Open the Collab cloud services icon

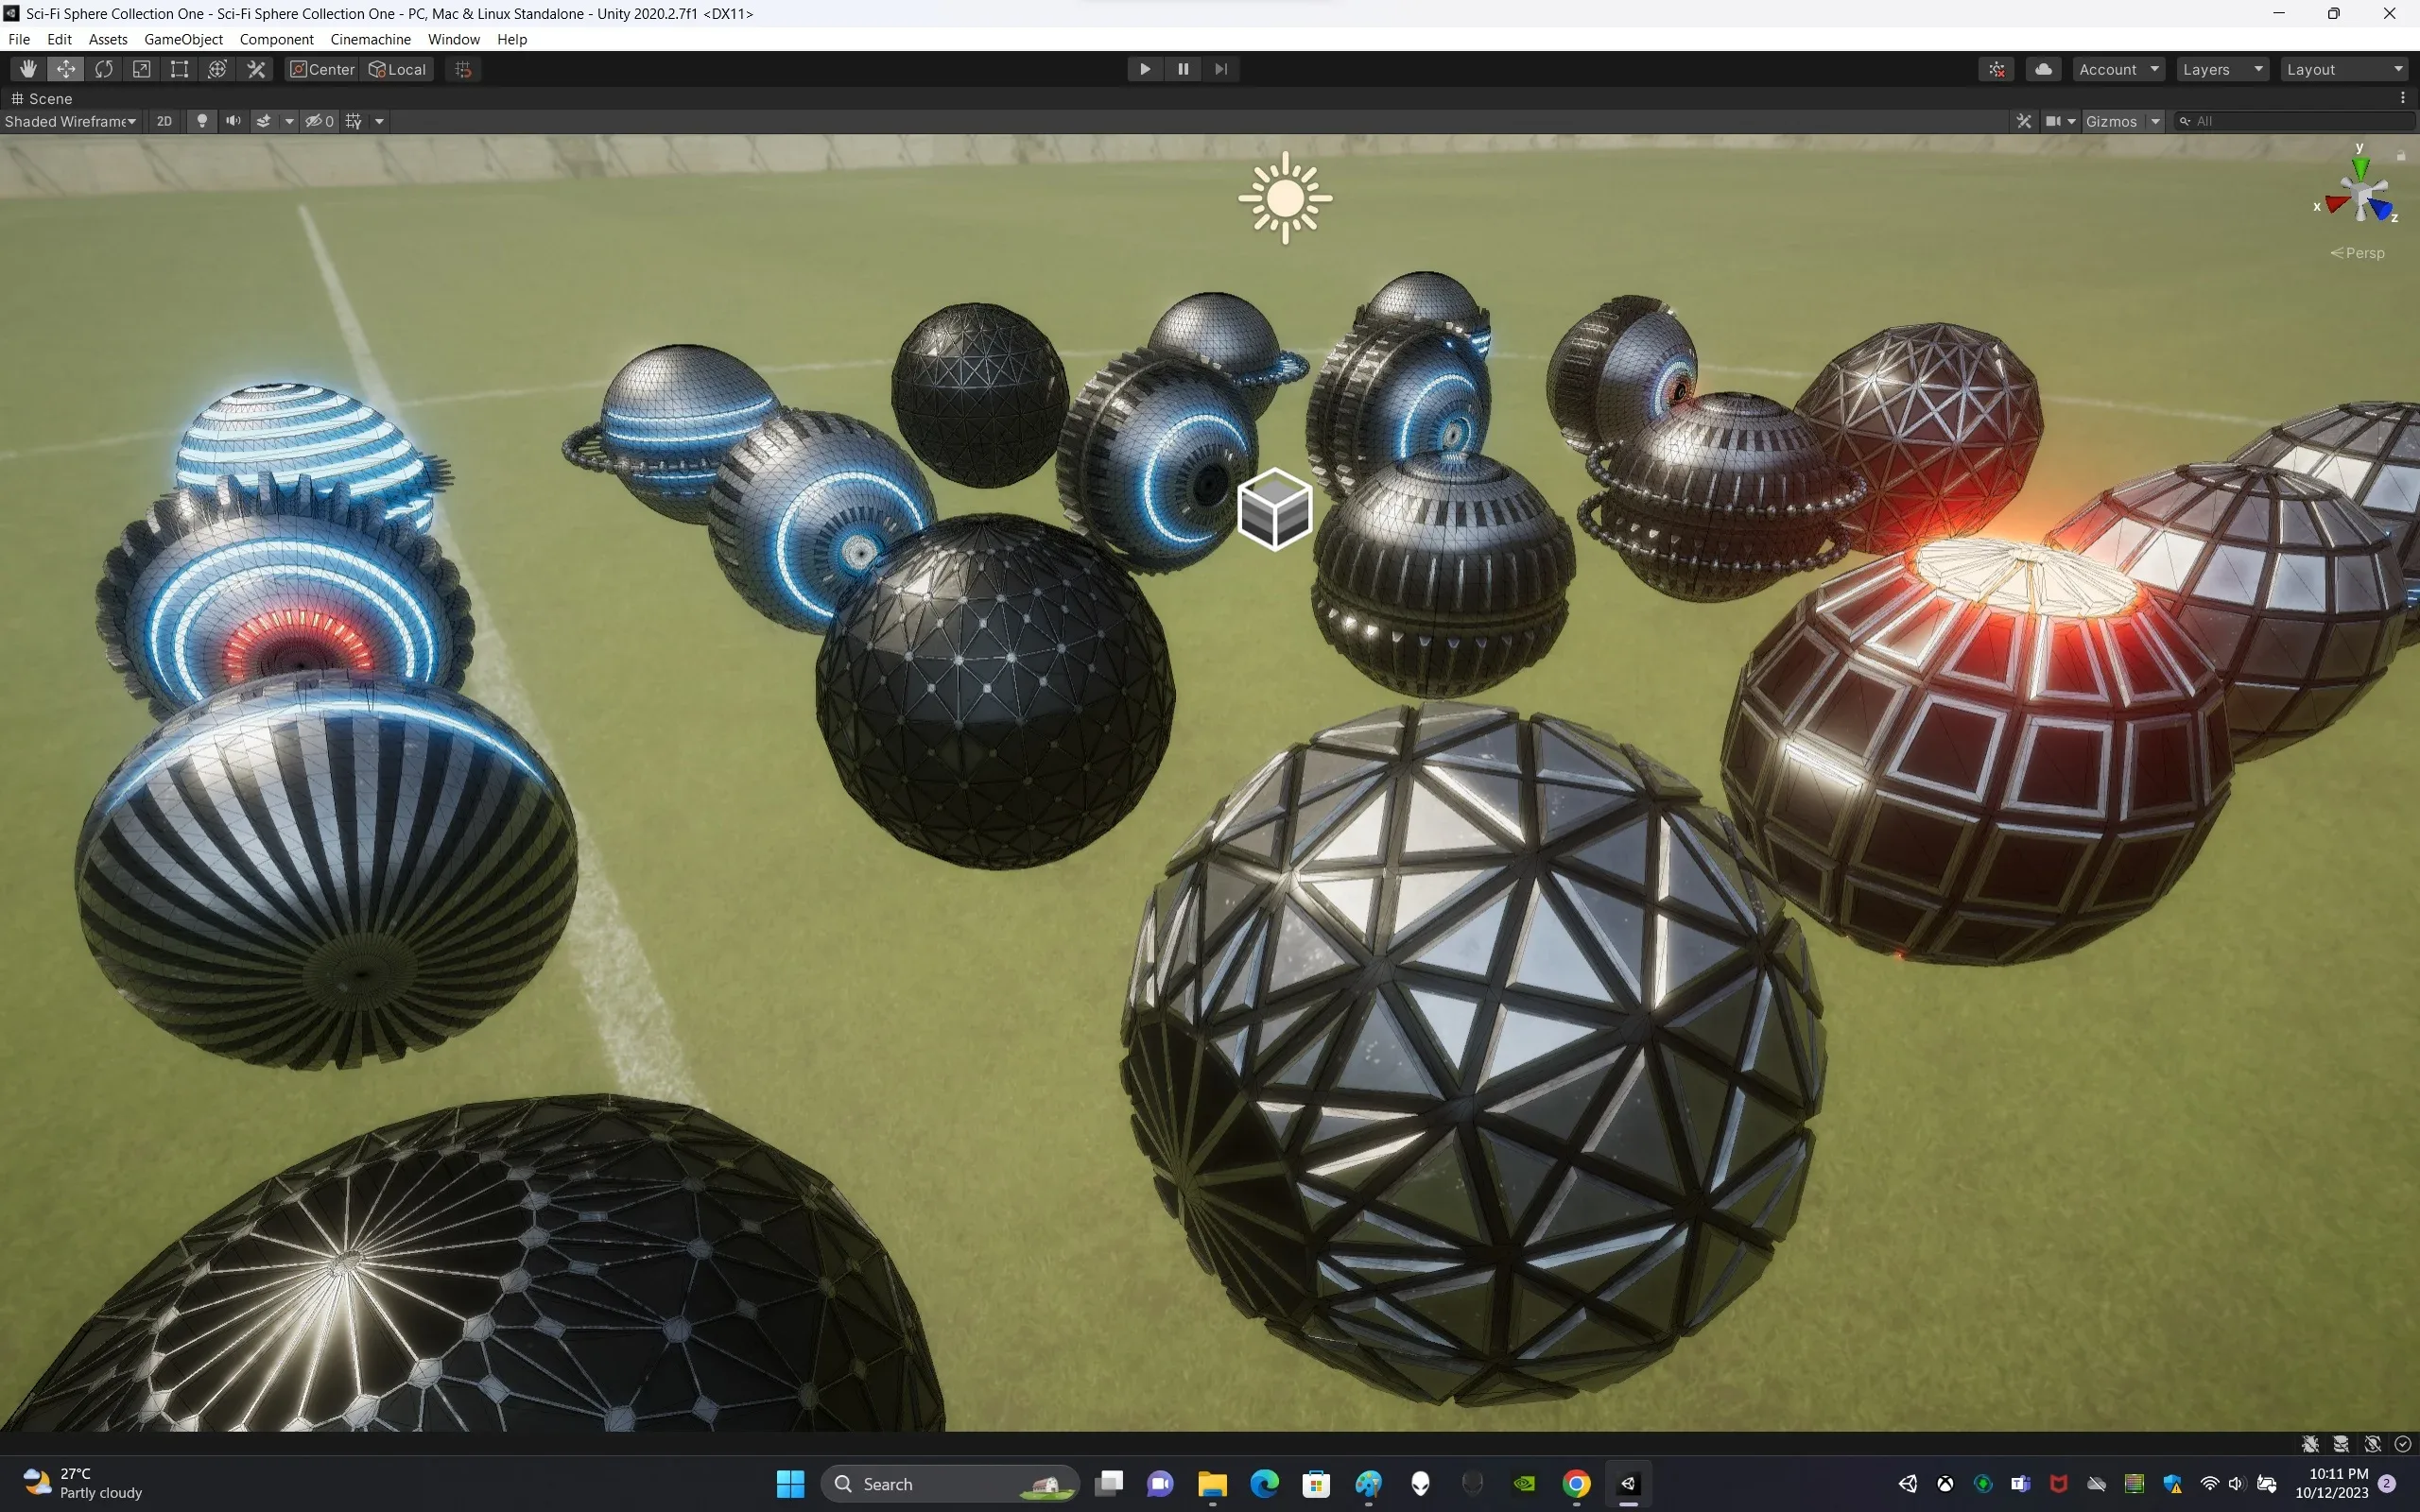coord(2043,69)
